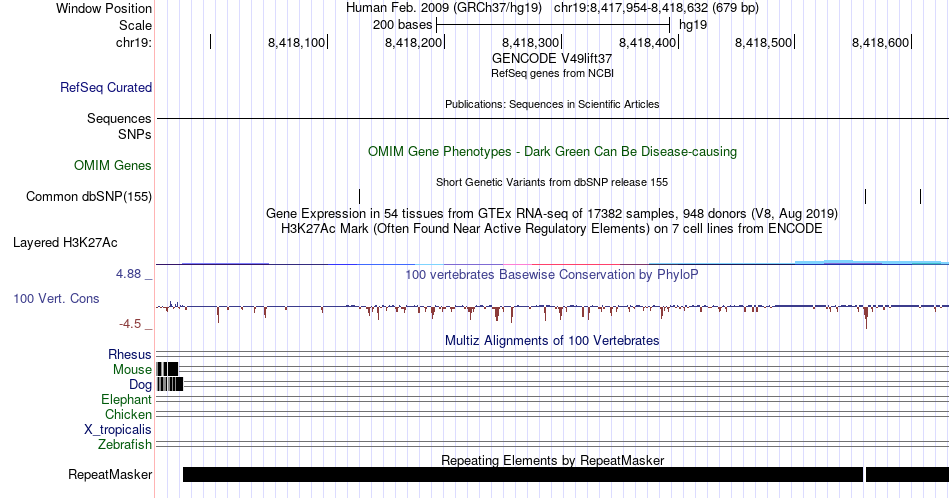This screenshot has width=950, height=498.
Task: Click the long black RepeatMasker element block
Action: click(x=523, y=474)
